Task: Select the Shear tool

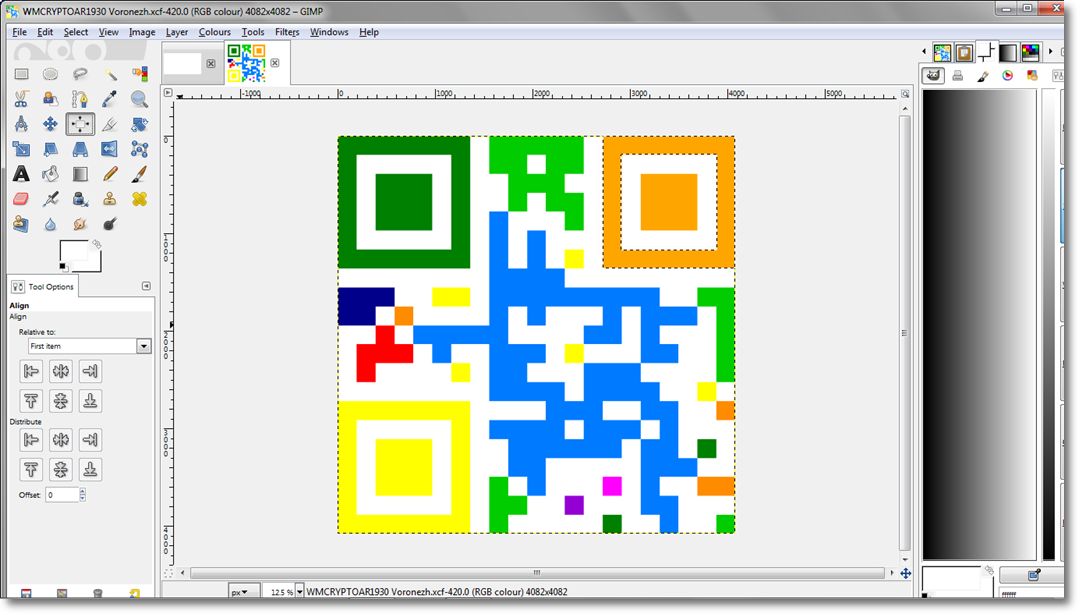Action: [x=50, y=149]
